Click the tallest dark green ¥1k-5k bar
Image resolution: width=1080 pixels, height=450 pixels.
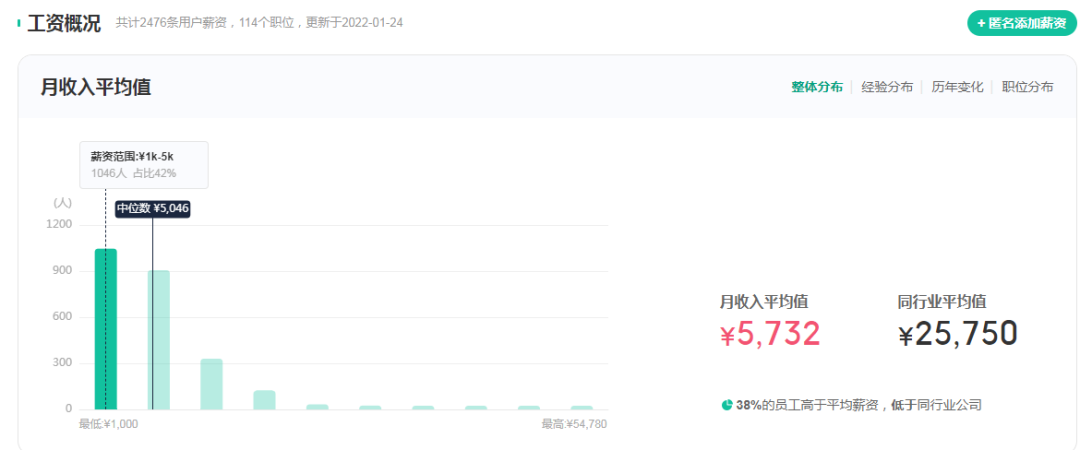(x=106, y=328)
